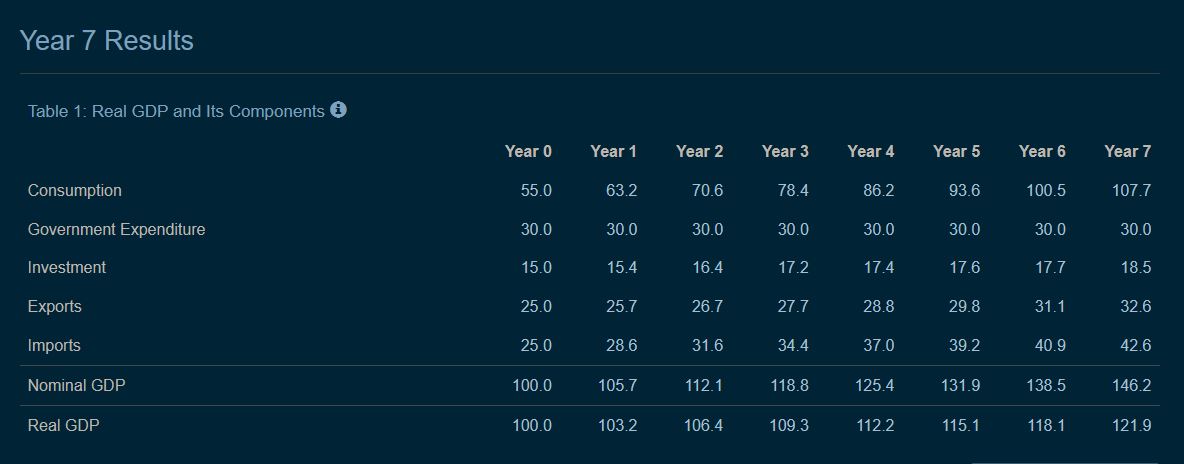
Task: Click Consumption Year 2 value 70.6
Action: (708, 190)
